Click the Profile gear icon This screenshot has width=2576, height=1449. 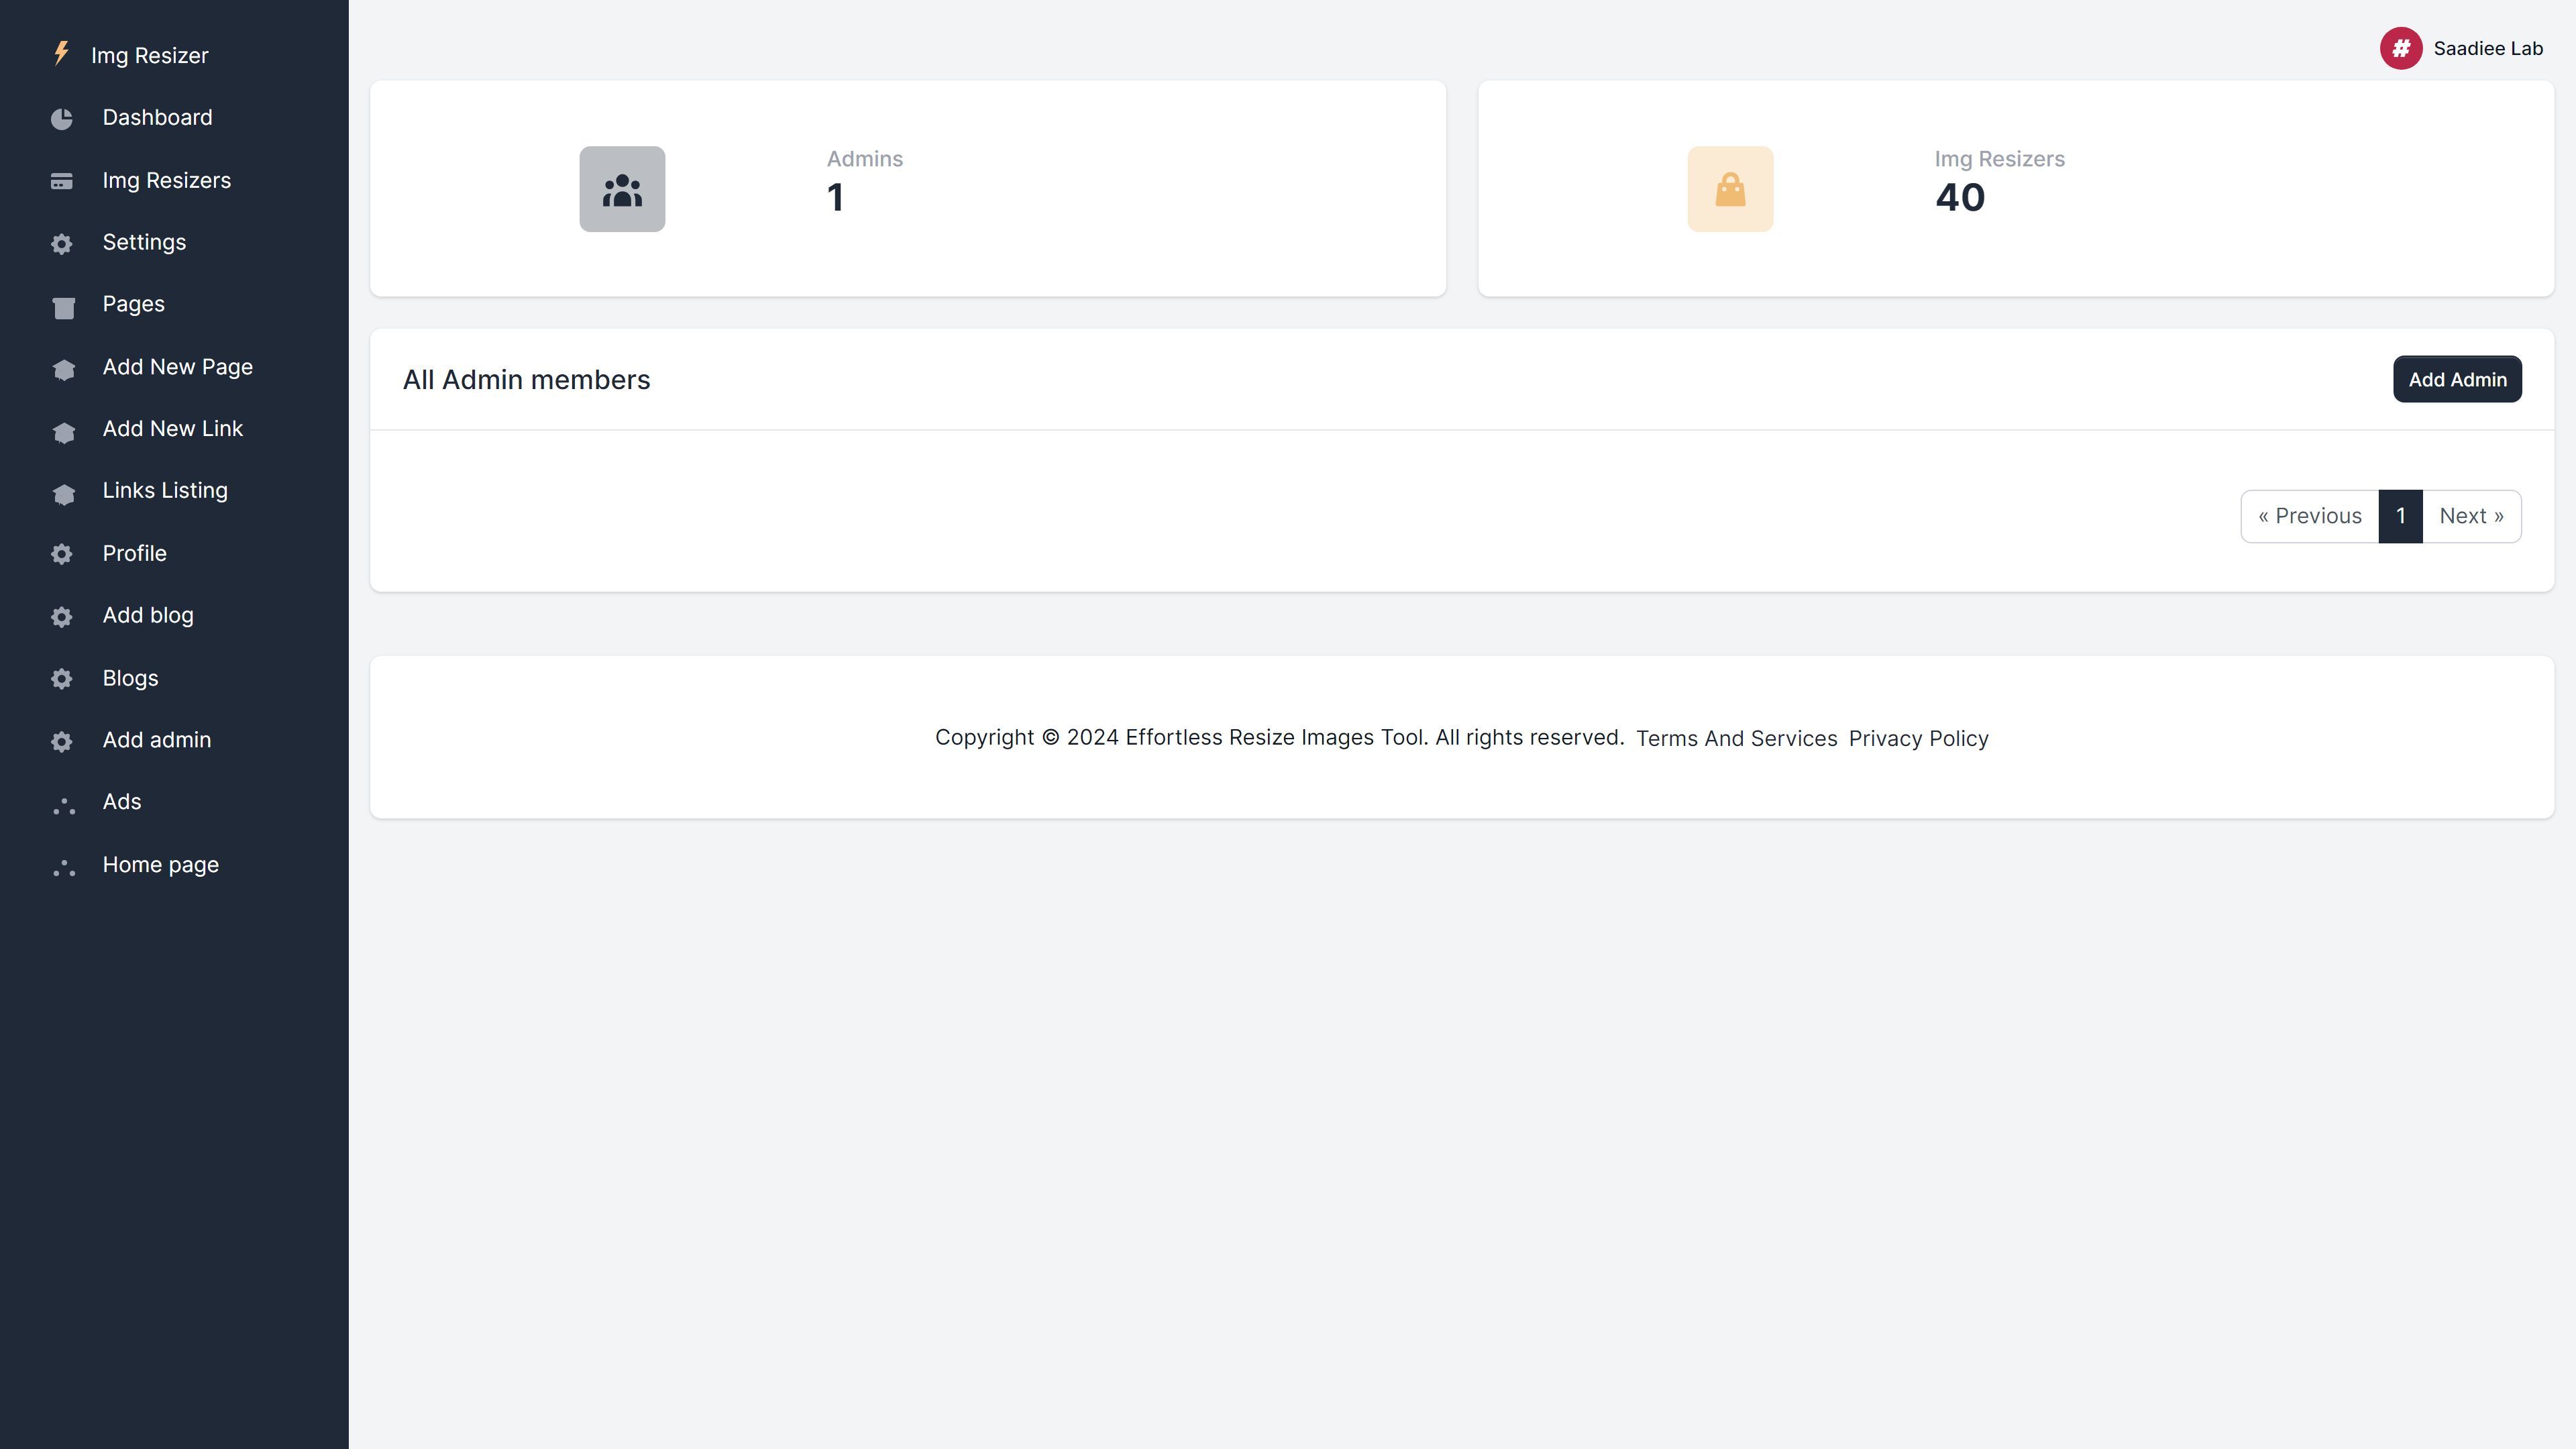click(x=62, y=554)
